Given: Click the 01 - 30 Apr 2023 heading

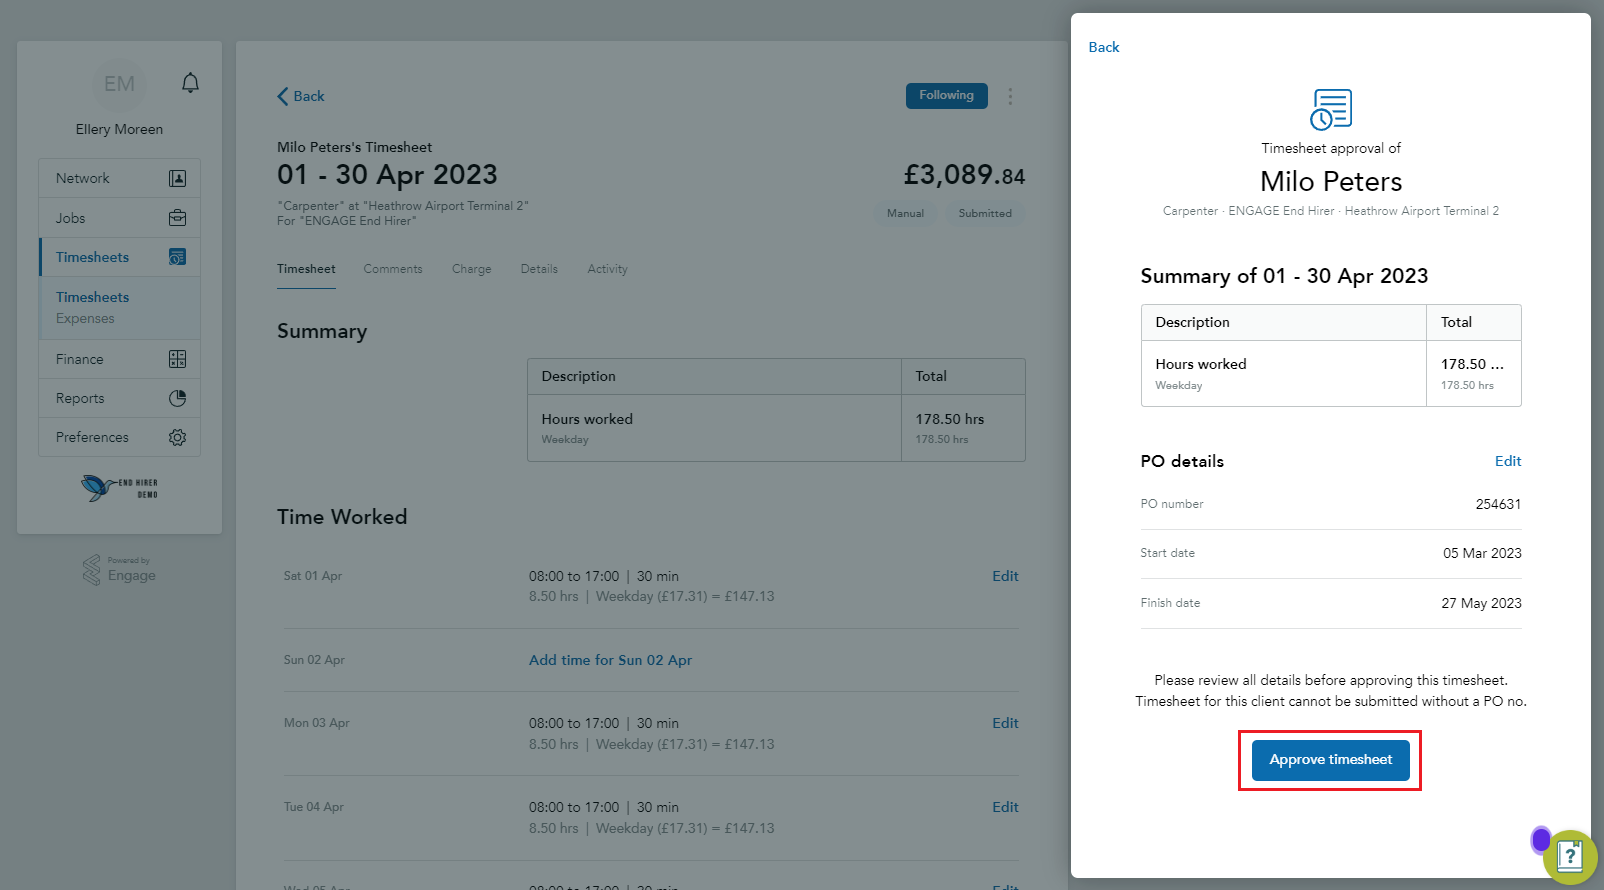Looking at the screenshot, I should coord(387,174).
